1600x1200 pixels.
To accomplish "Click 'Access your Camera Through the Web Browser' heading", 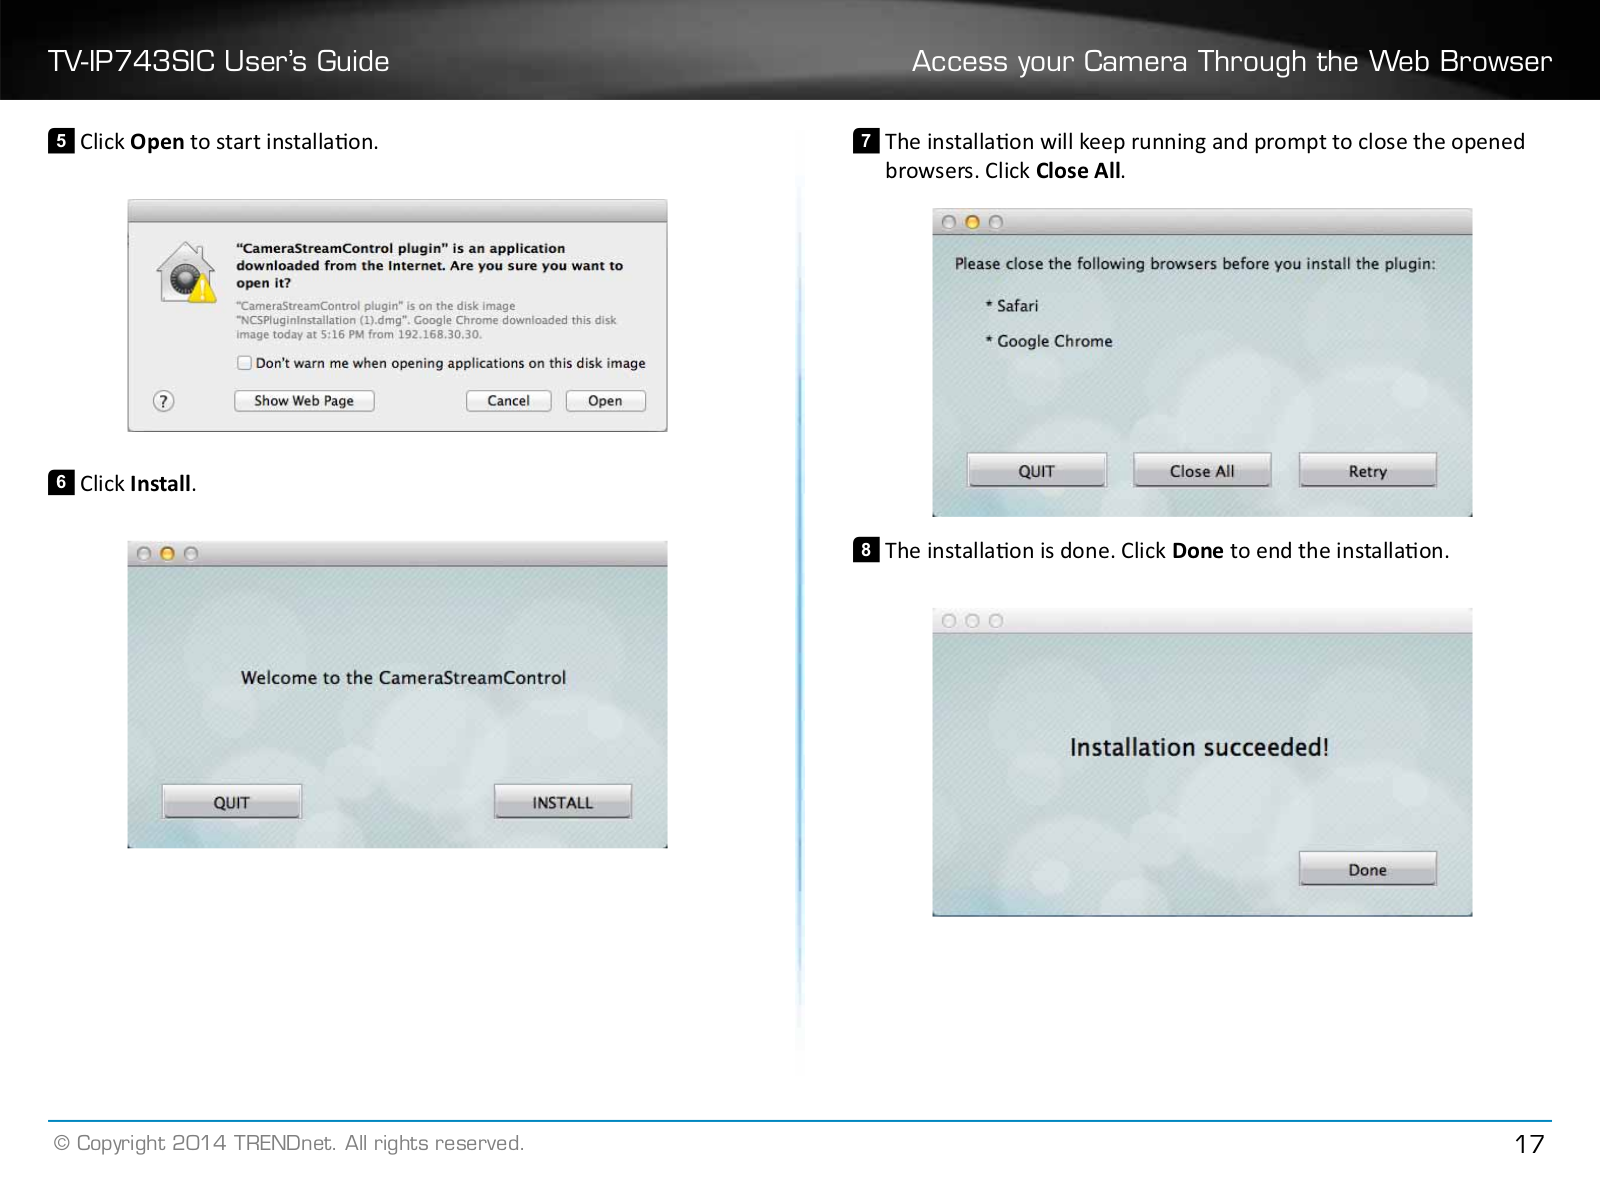I will coord(1232,62).
